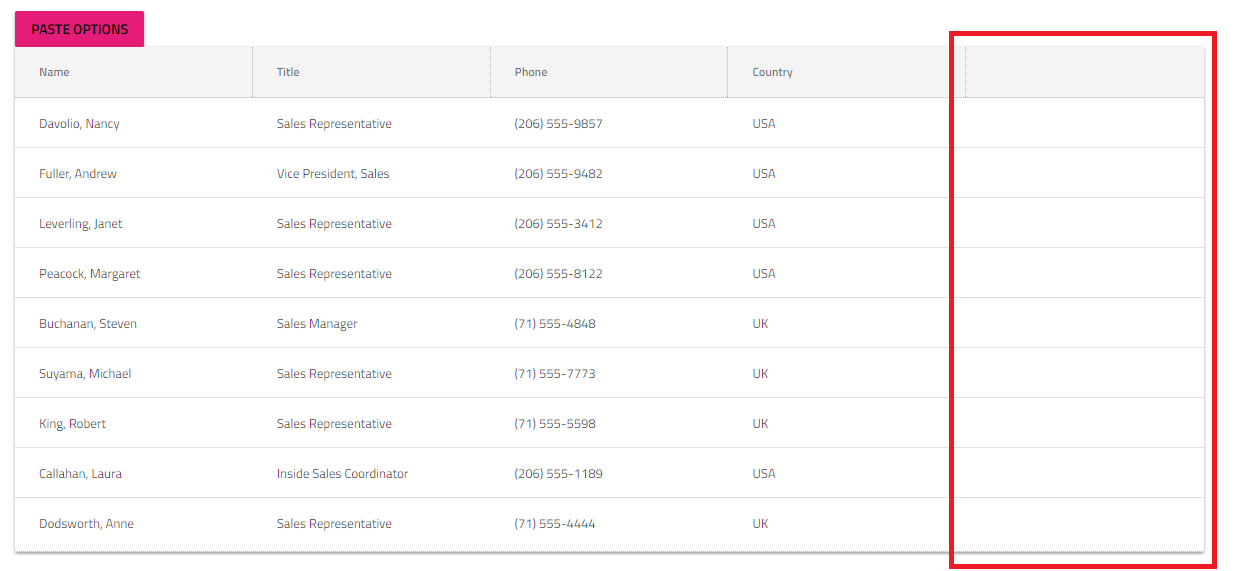
Task: Open the Paste Options button
Action: [79, 29]
